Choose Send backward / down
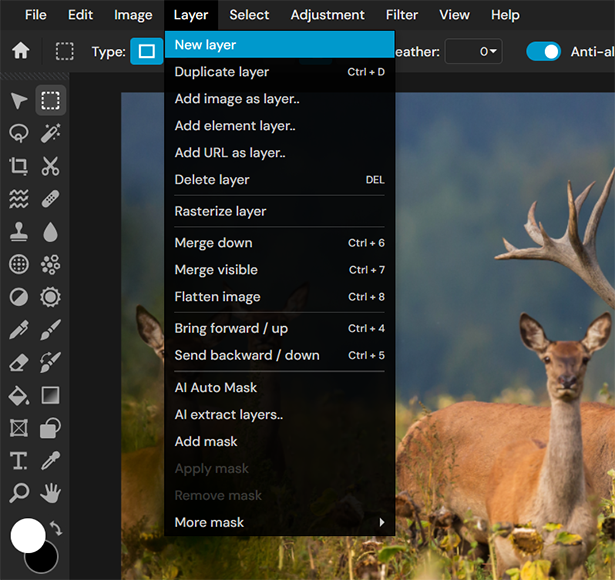This screenshot has height=580, width=615. 280,355
